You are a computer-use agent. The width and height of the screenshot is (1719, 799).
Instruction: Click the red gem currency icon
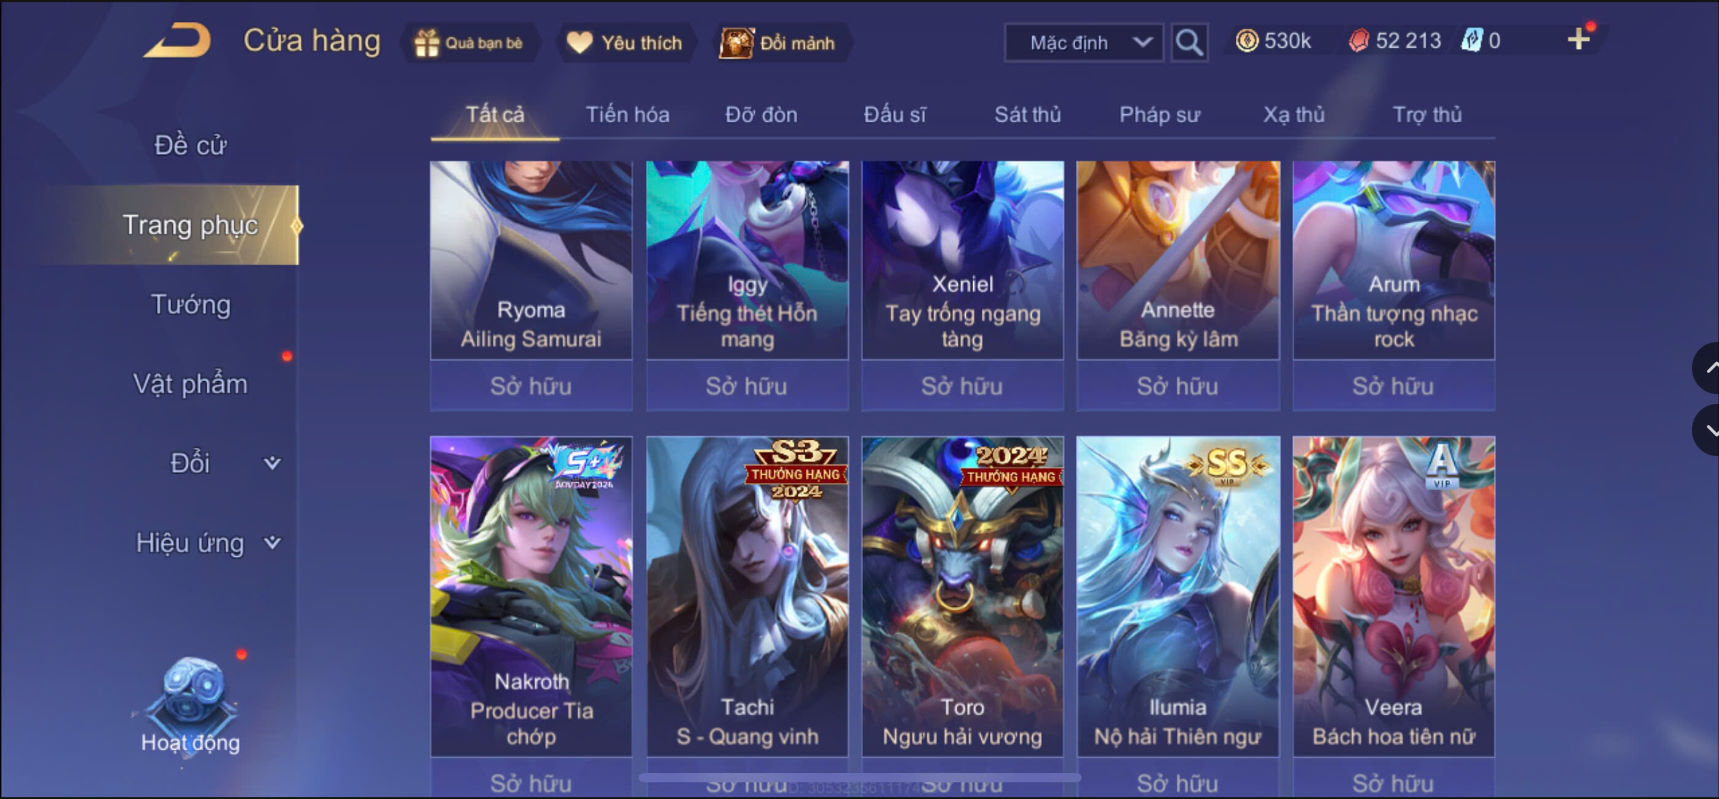1359,41
